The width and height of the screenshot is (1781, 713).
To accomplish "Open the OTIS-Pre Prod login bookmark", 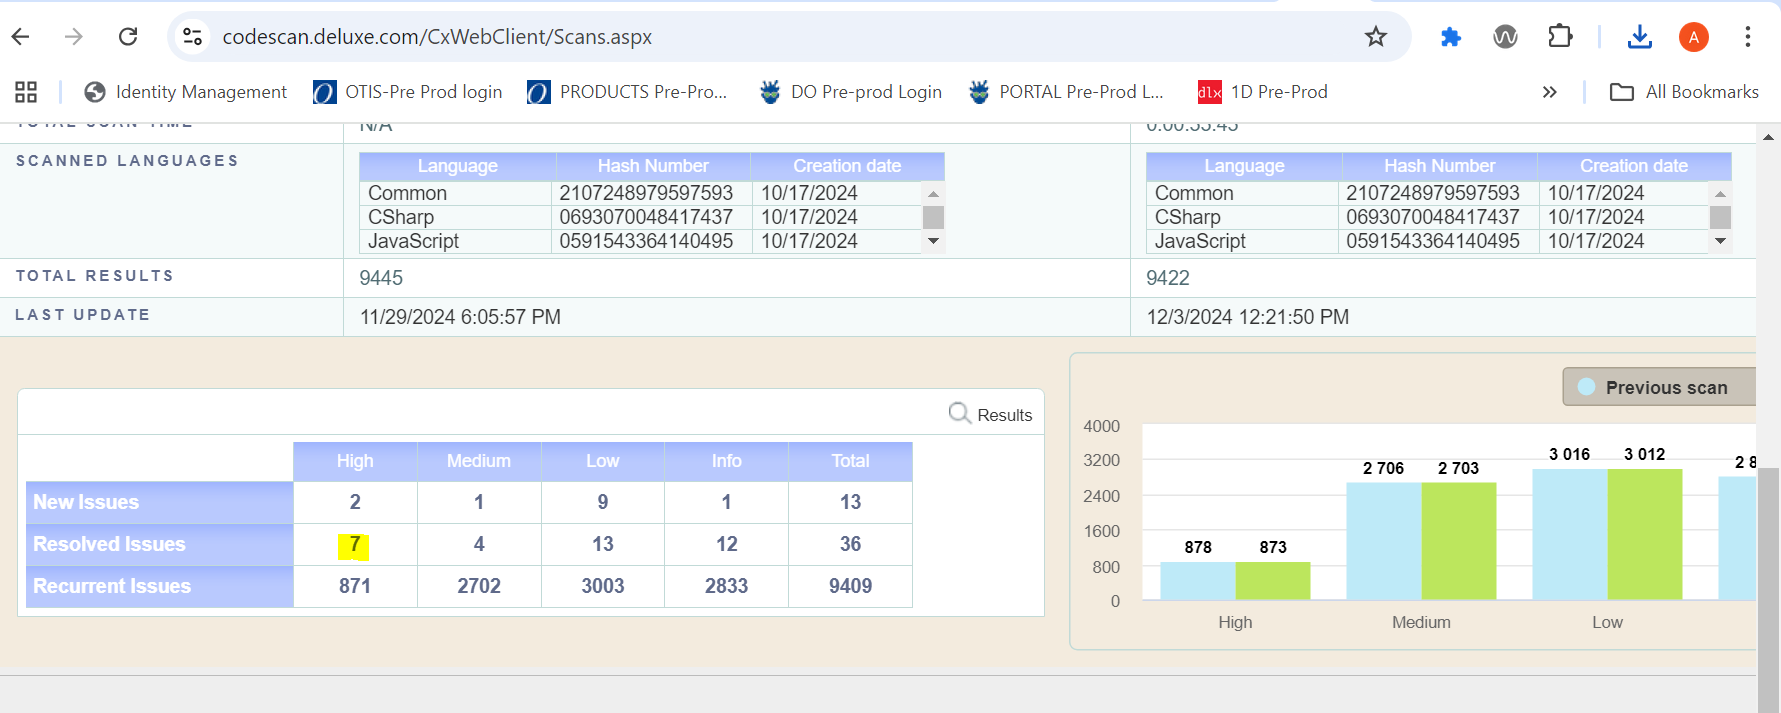I will pyautogui.click(x=408, y=92).
